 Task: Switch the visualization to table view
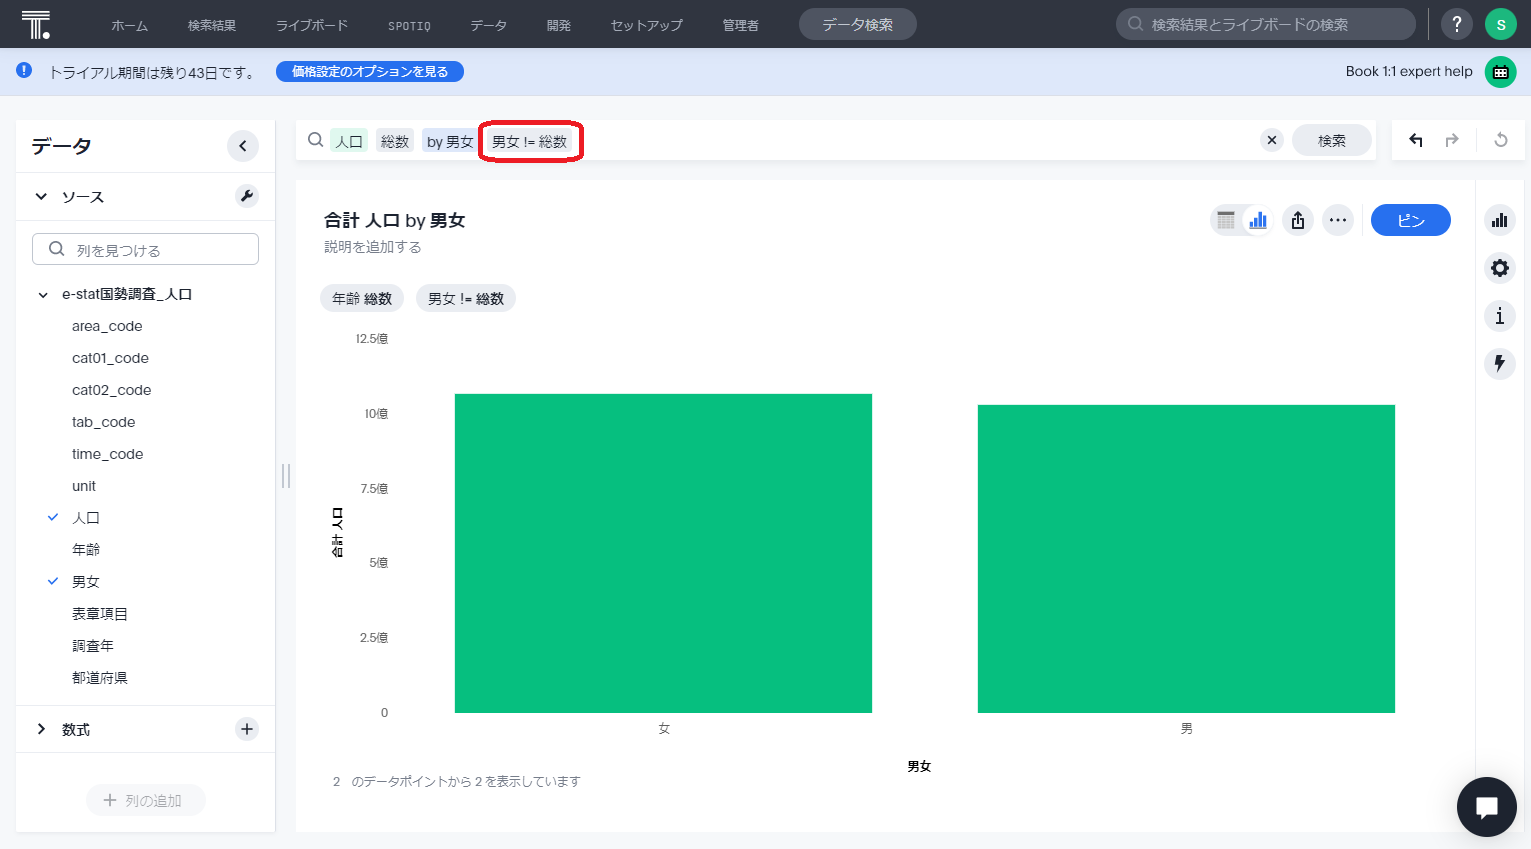[x=1226, y=220]
